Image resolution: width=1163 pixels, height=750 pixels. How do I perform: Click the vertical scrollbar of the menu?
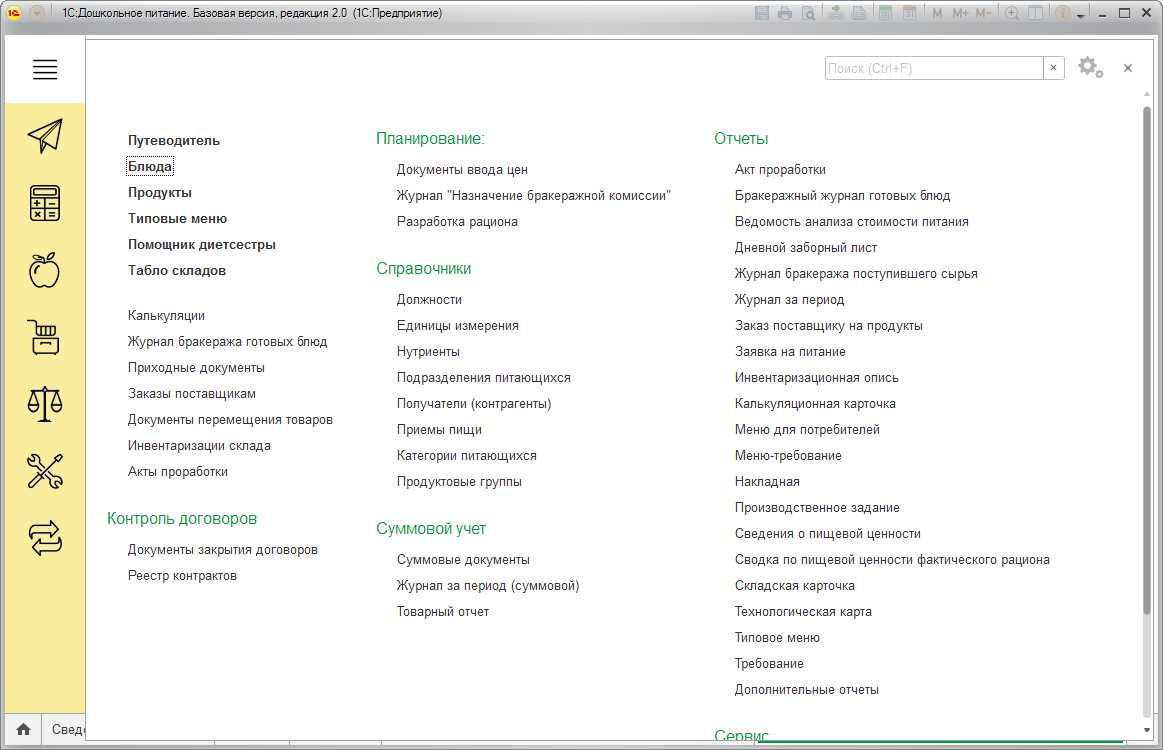tap(1147, 360)
